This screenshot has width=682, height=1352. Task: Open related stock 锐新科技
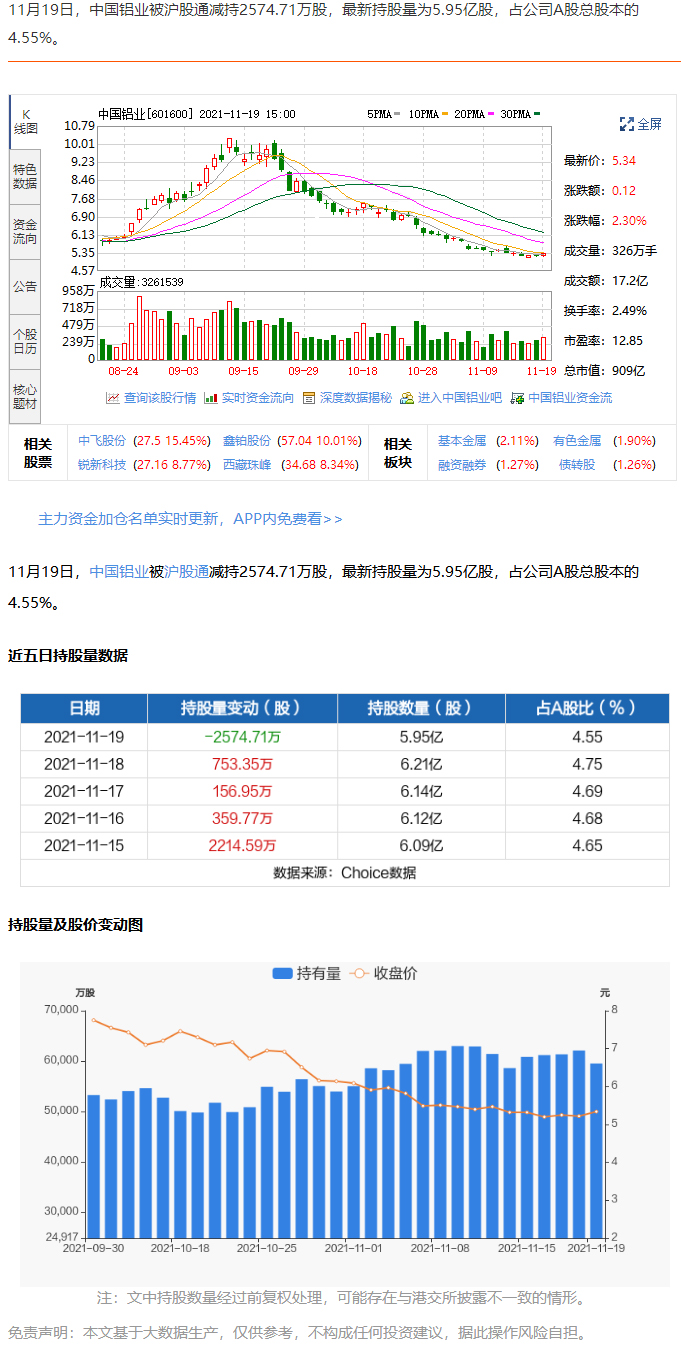[102, 464]
